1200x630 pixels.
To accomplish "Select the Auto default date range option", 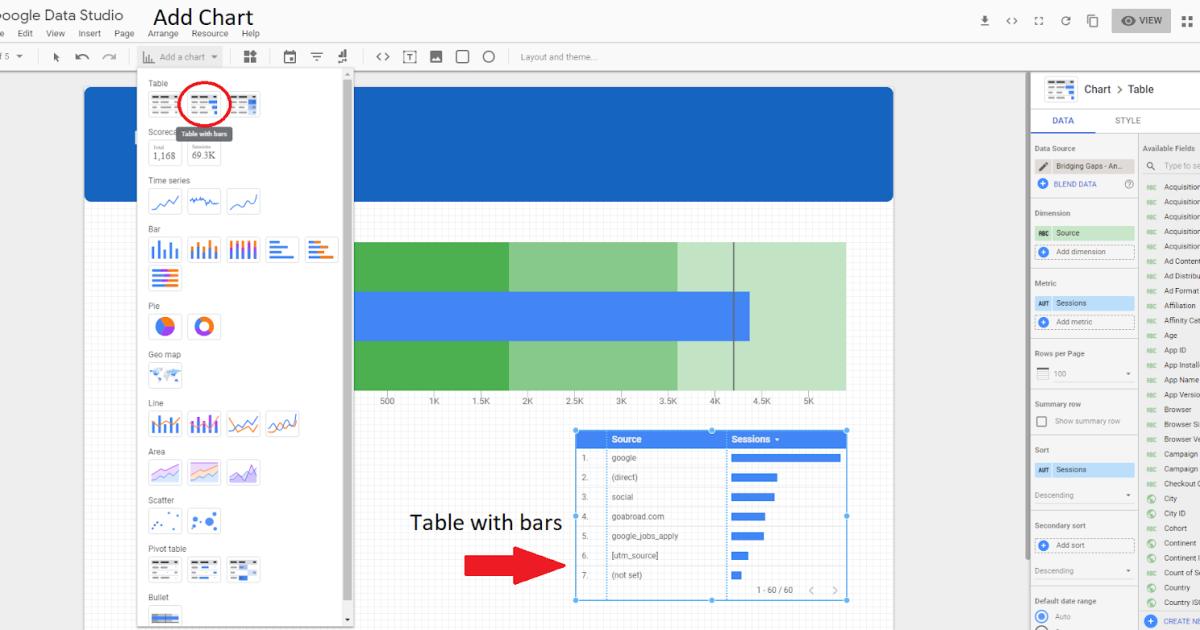I will click(1040, 617).
